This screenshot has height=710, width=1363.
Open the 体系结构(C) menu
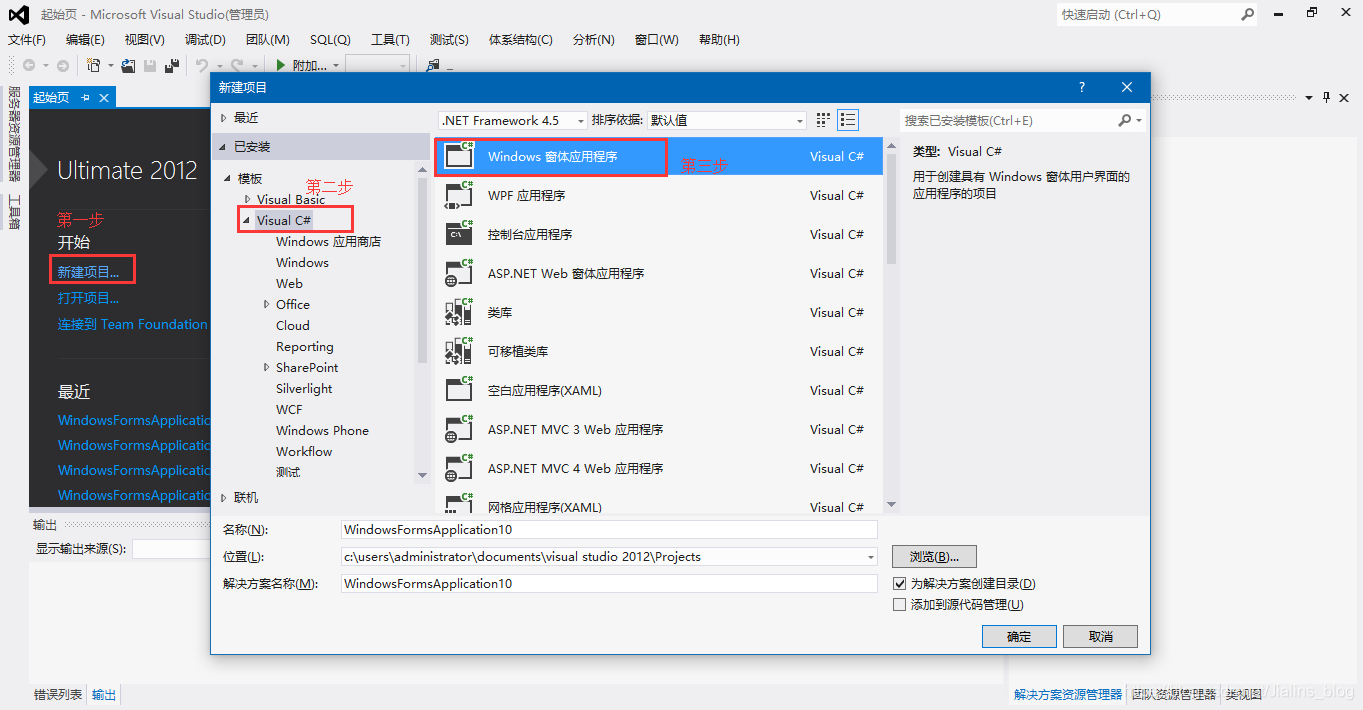520,40
